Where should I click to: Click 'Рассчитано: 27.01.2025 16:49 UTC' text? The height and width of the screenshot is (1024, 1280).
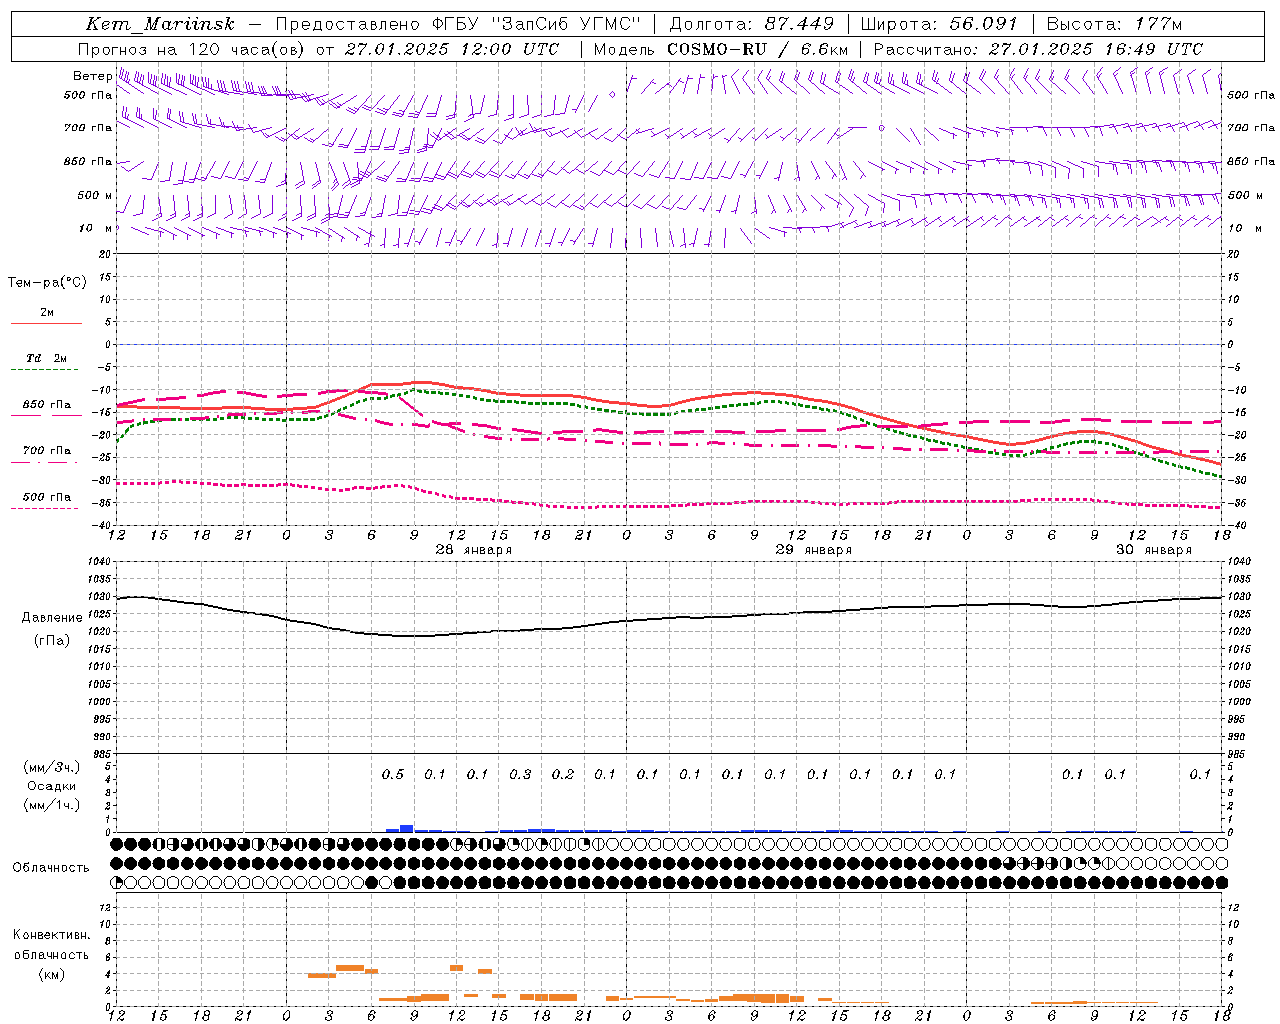(1038, 49)
